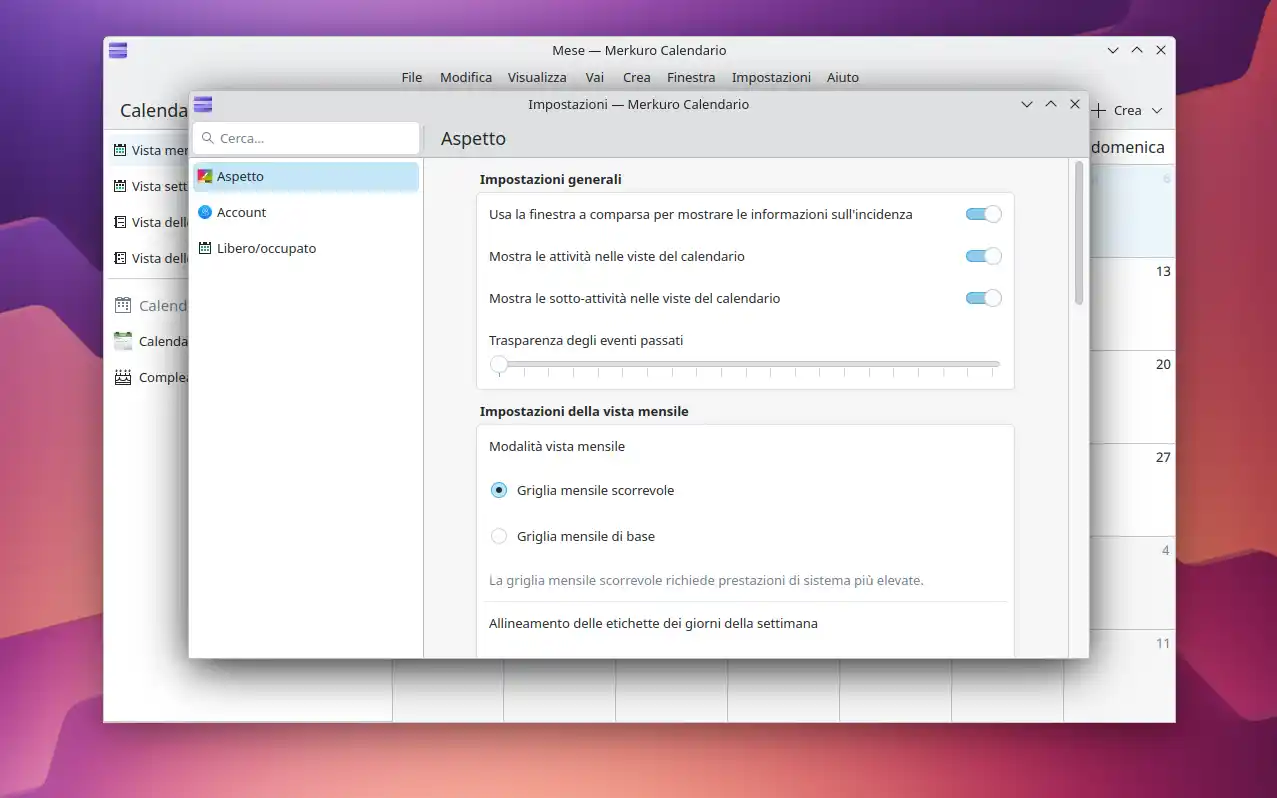
Task: Close the Impostazioni settings dialog
Action: [x=1075, y=104]
